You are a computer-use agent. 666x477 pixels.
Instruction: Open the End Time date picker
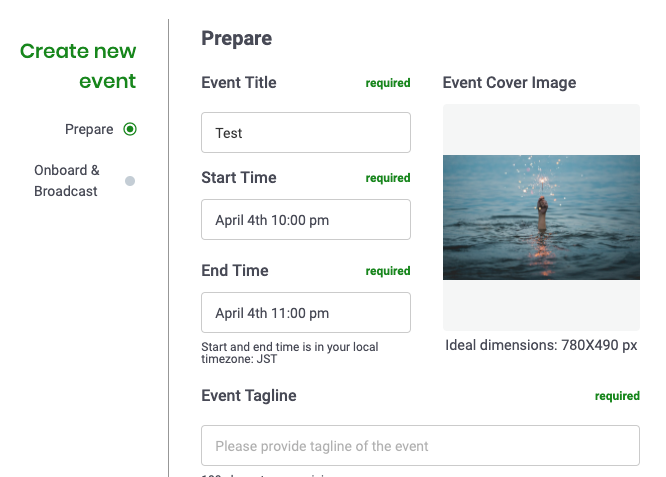[x=306, y=313]
